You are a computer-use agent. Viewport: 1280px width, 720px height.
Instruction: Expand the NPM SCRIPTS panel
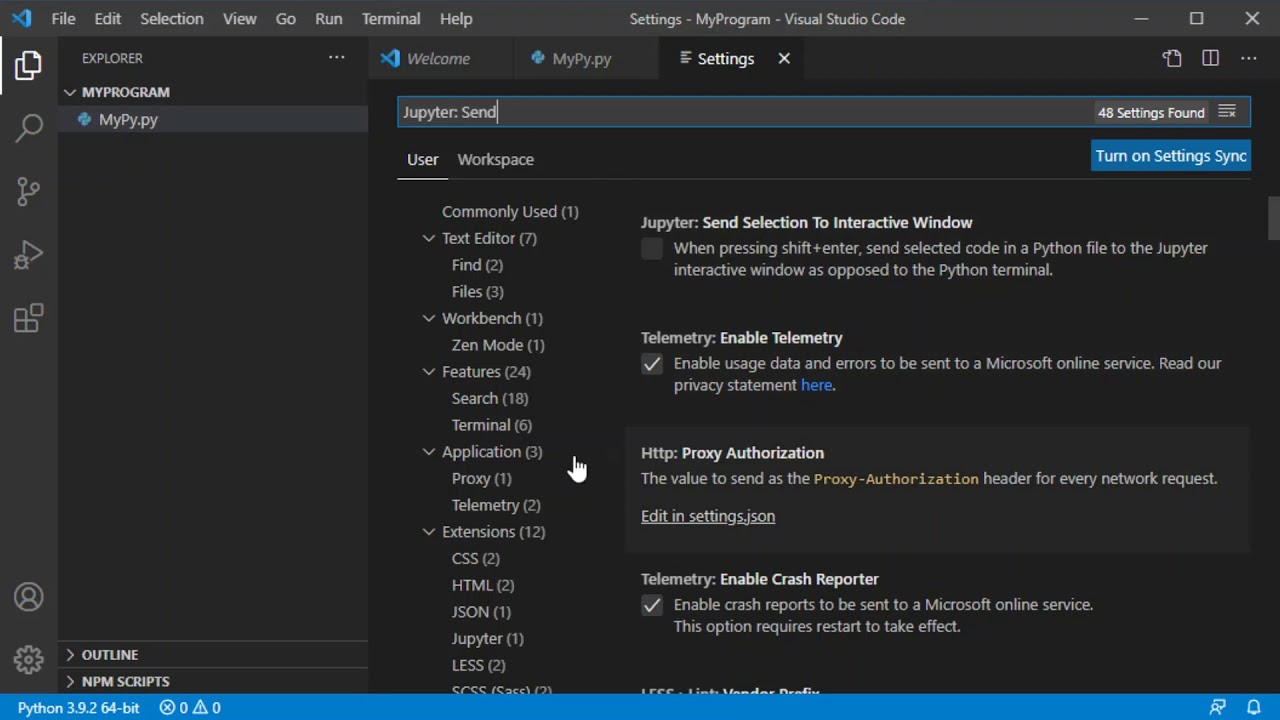[x=212, y=681]
